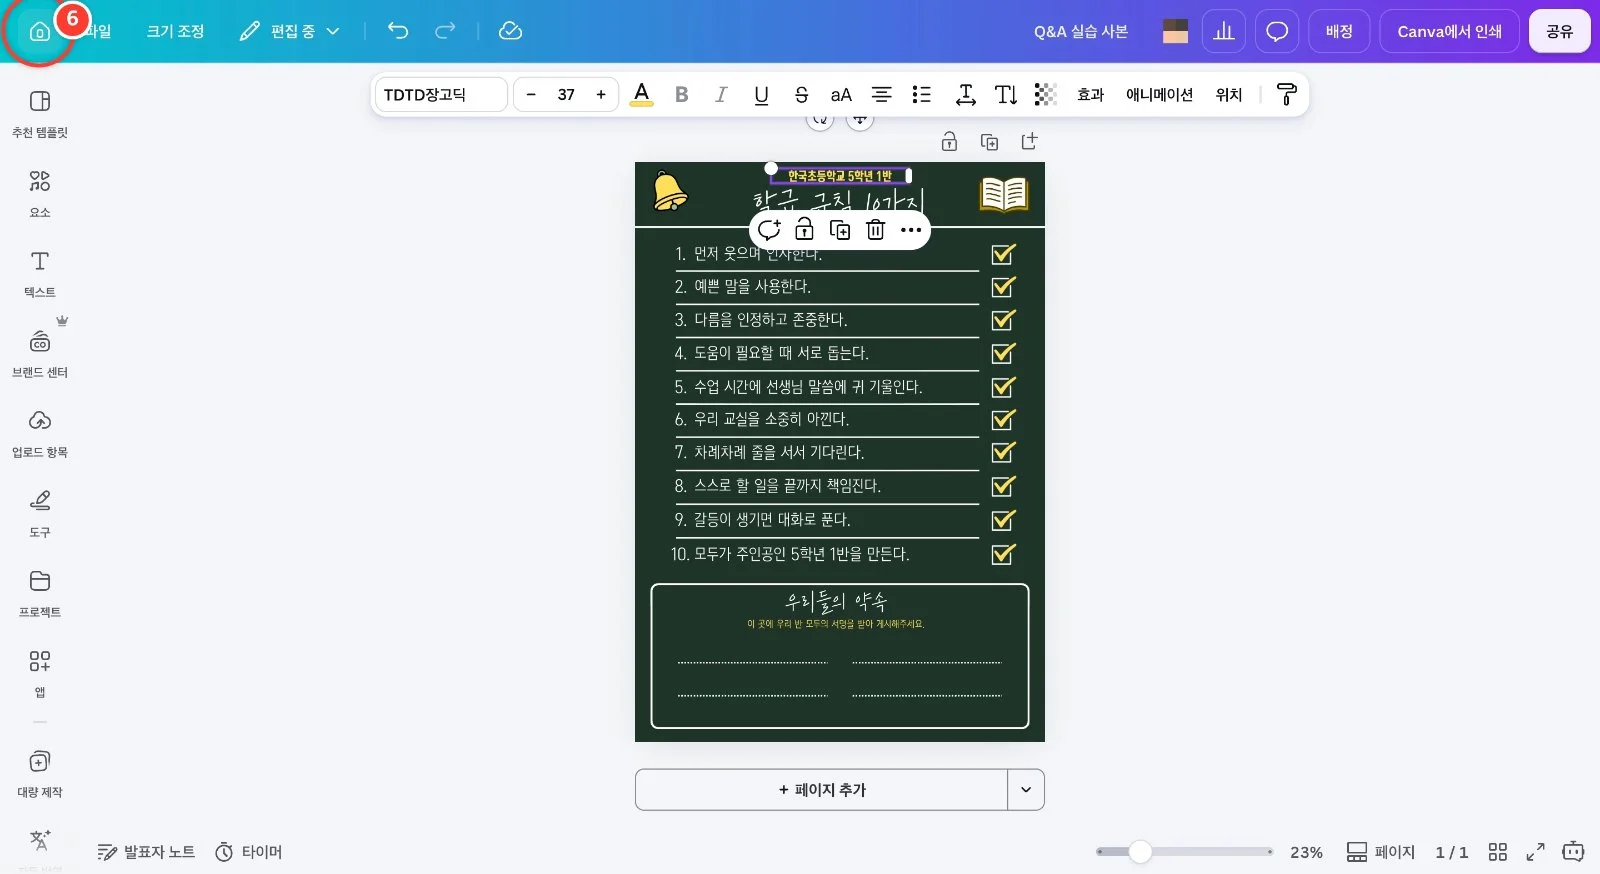
Task: Open the transparency control
Action: 1046,95
